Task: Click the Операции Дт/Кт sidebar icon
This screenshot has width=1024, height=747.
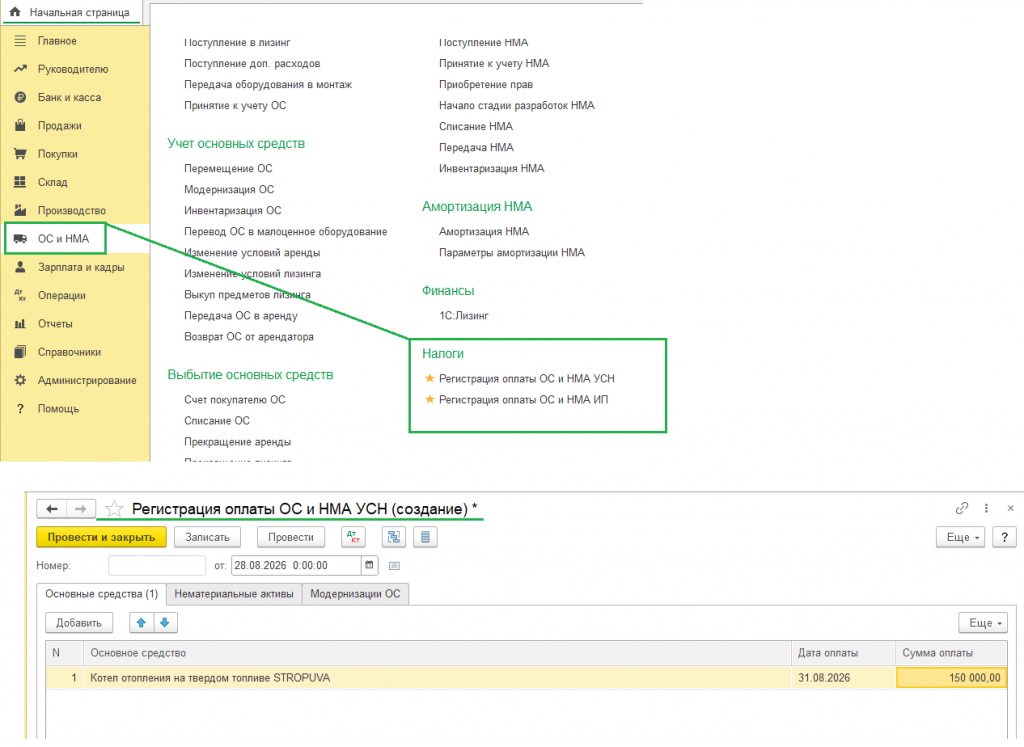Action: pyautogui.click(x=20, y=295)
